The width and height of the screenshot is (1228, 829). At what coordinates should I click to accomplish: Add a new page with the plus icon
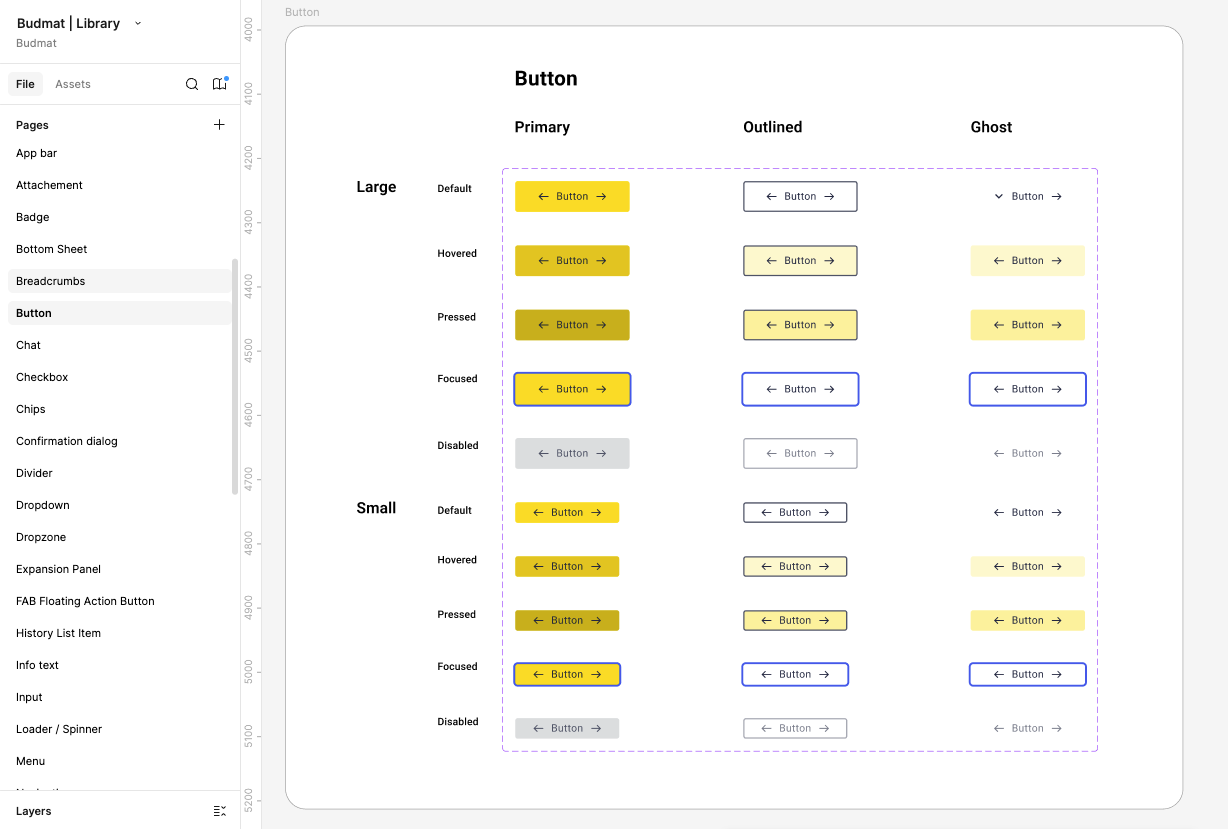(219, 124)
